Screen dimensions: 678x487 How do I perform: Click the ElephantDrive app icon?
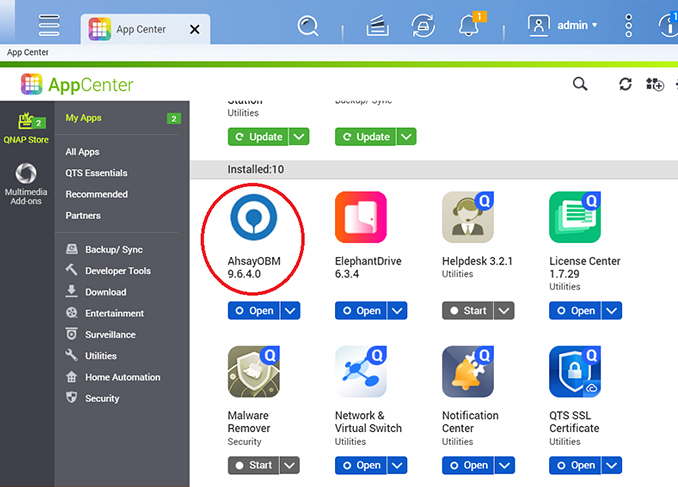tap(361, 217)
